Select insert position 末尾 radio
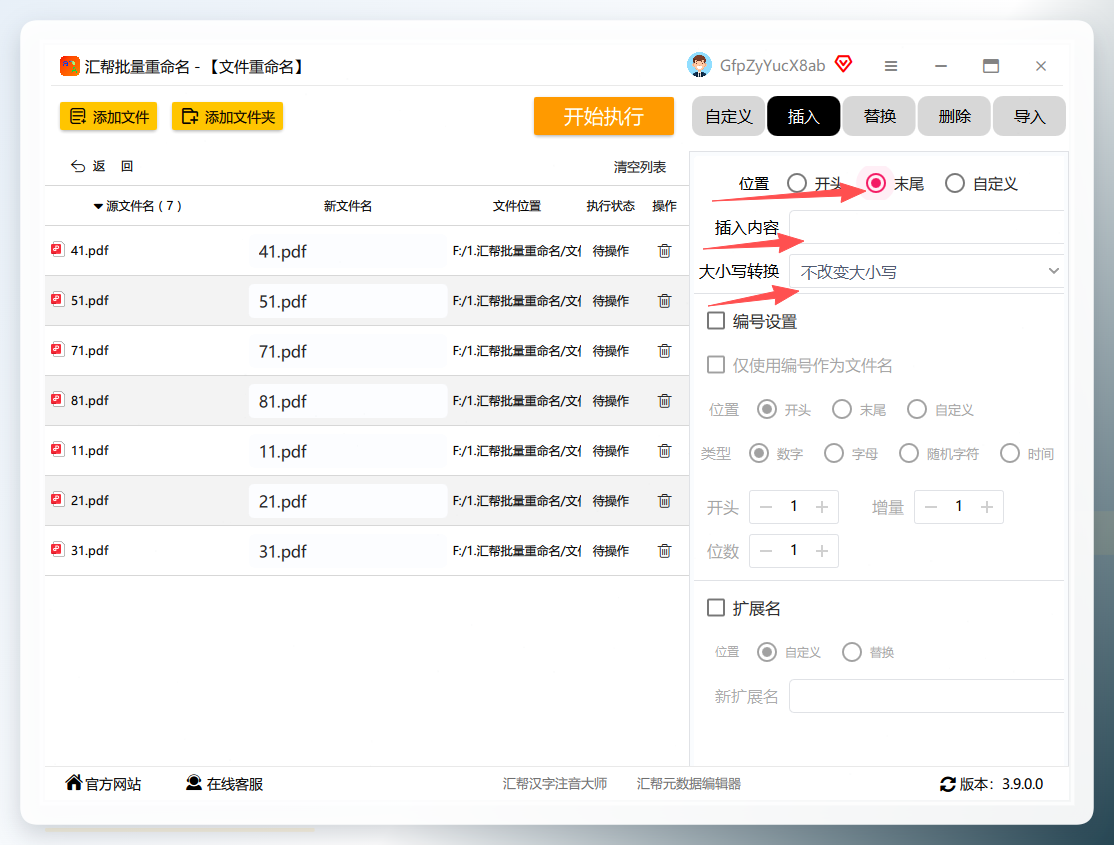The height and width of the screenshot is (845, 1114). click(876, 183)
